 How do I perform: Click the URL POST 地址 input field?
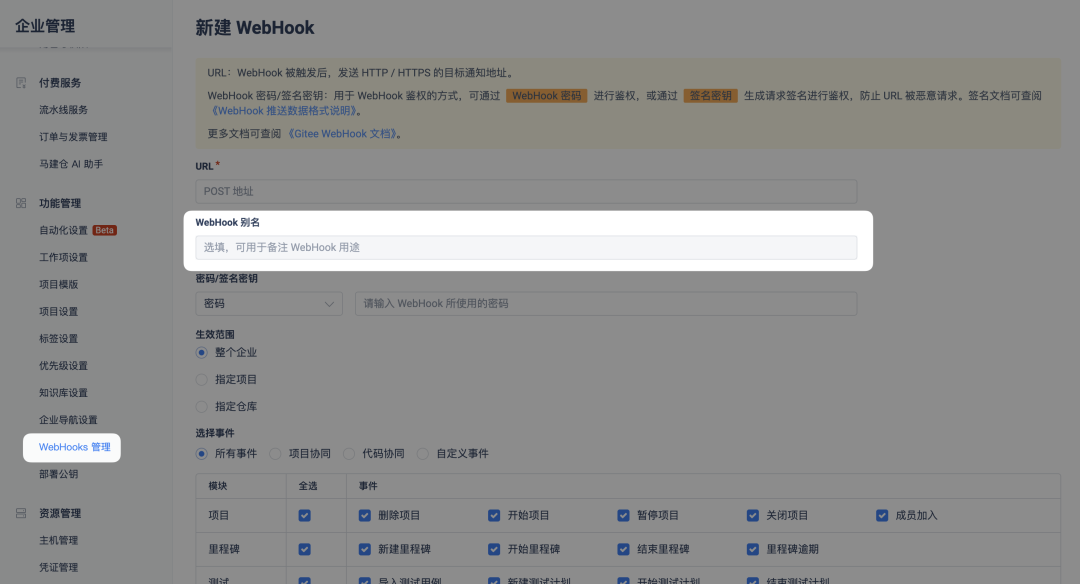coord(526,192)
